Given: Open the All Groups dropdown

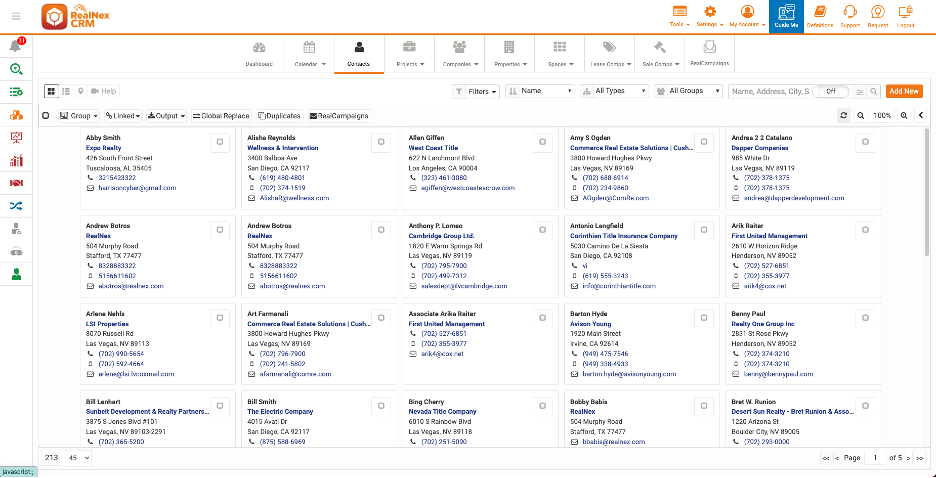Looking at the screenshot, I should (688, 91).
